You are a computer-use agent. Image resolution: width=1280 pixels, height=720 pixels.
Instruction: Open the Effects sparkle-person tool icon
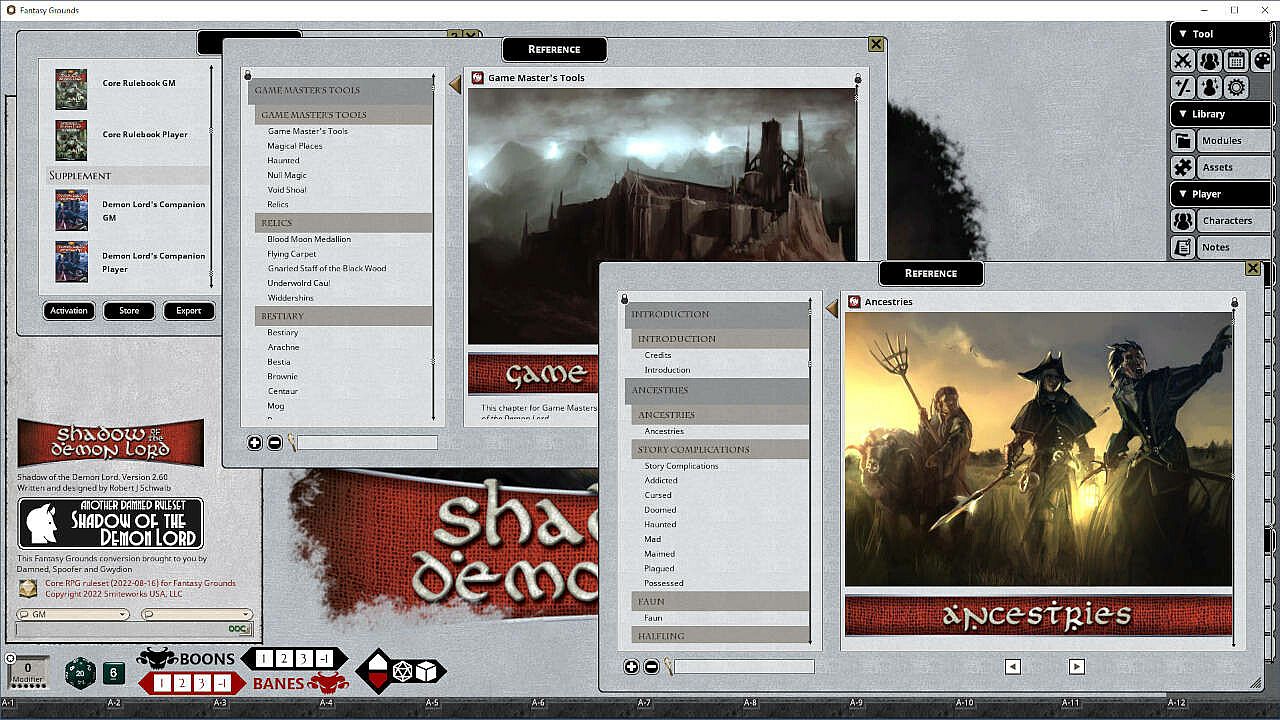(1209, 87)
